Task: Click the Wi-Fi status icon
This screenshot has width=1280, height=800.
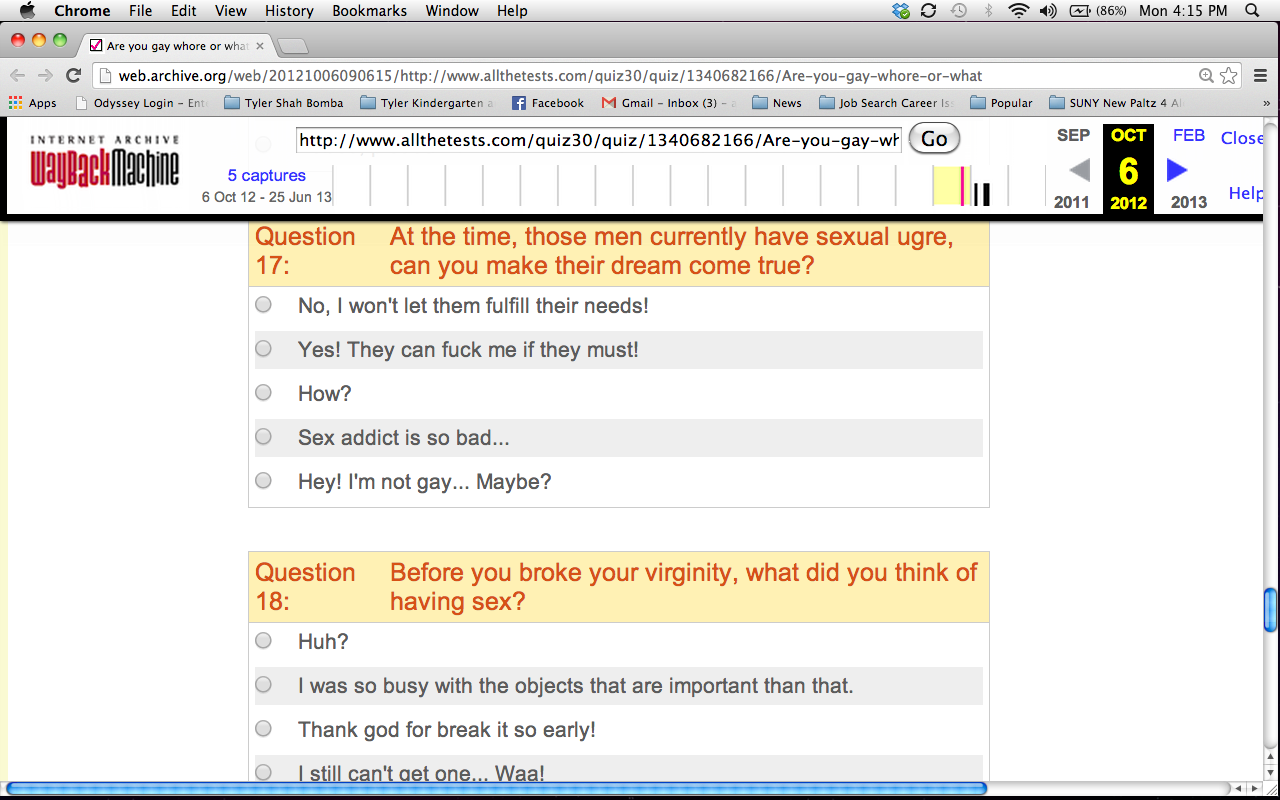Action: click(x=1018, y=11)
